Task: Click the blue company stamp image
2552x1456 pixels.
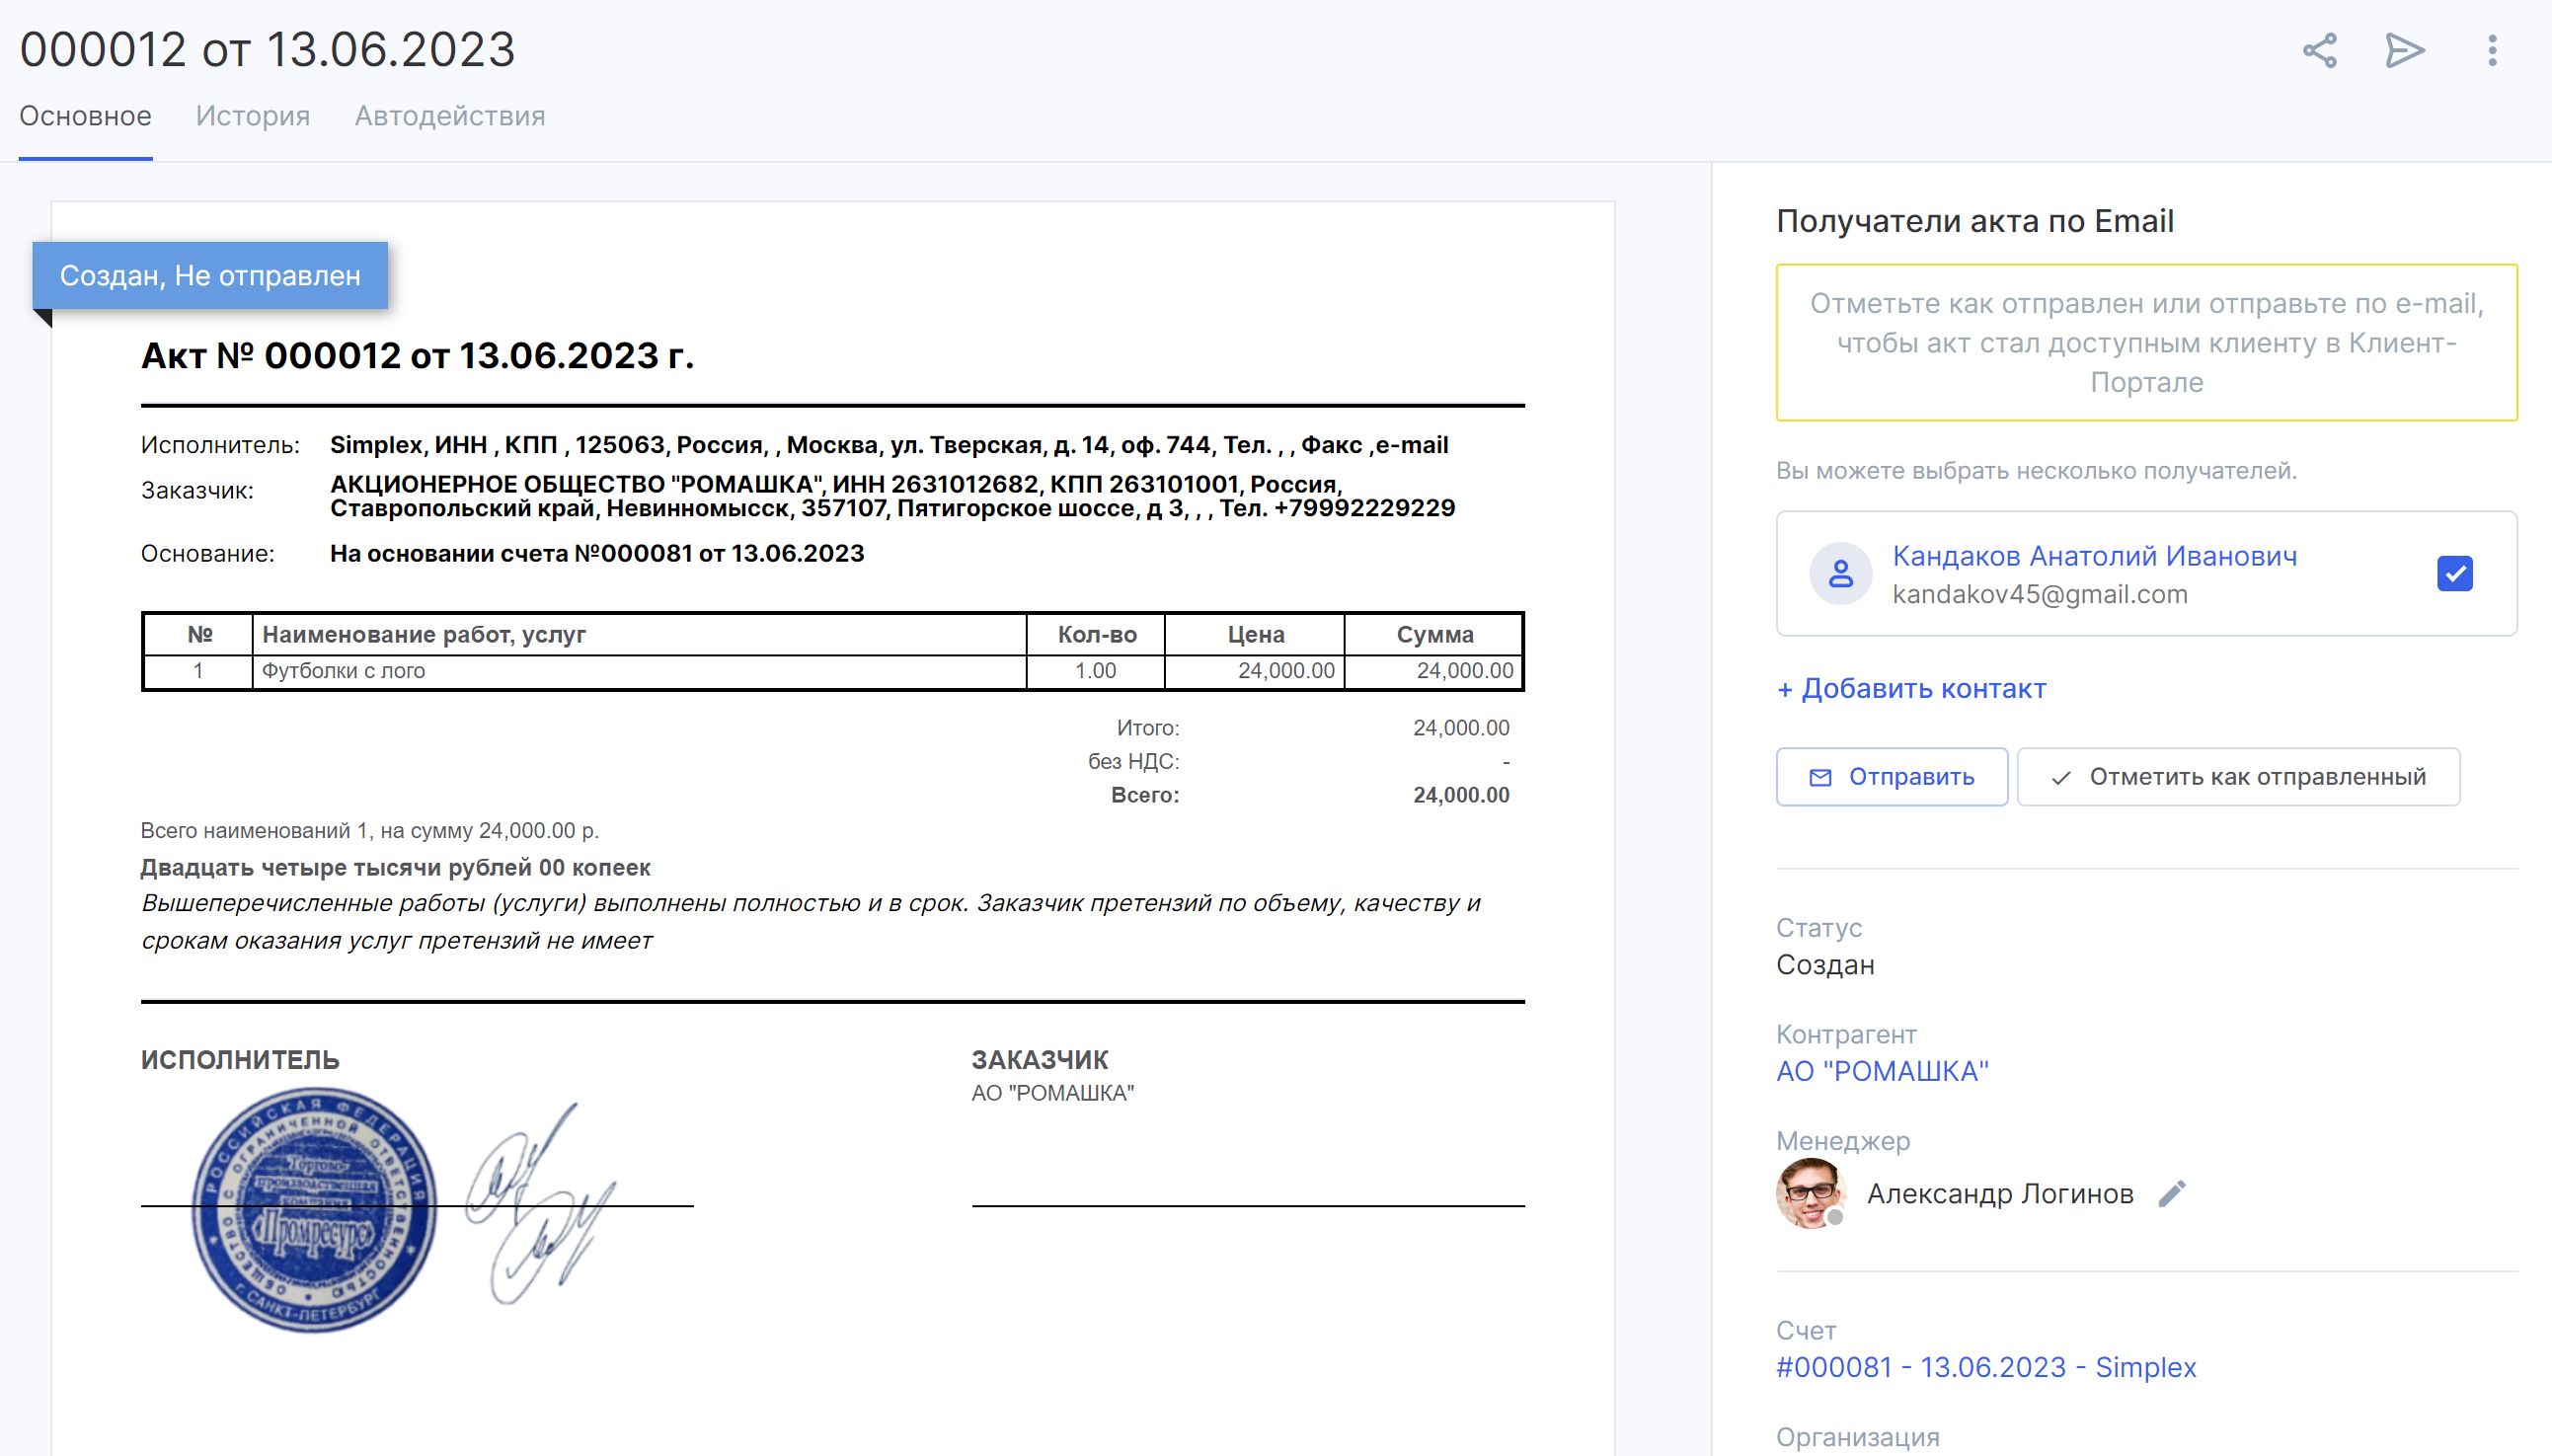Action: click(x=314, y=1209)
